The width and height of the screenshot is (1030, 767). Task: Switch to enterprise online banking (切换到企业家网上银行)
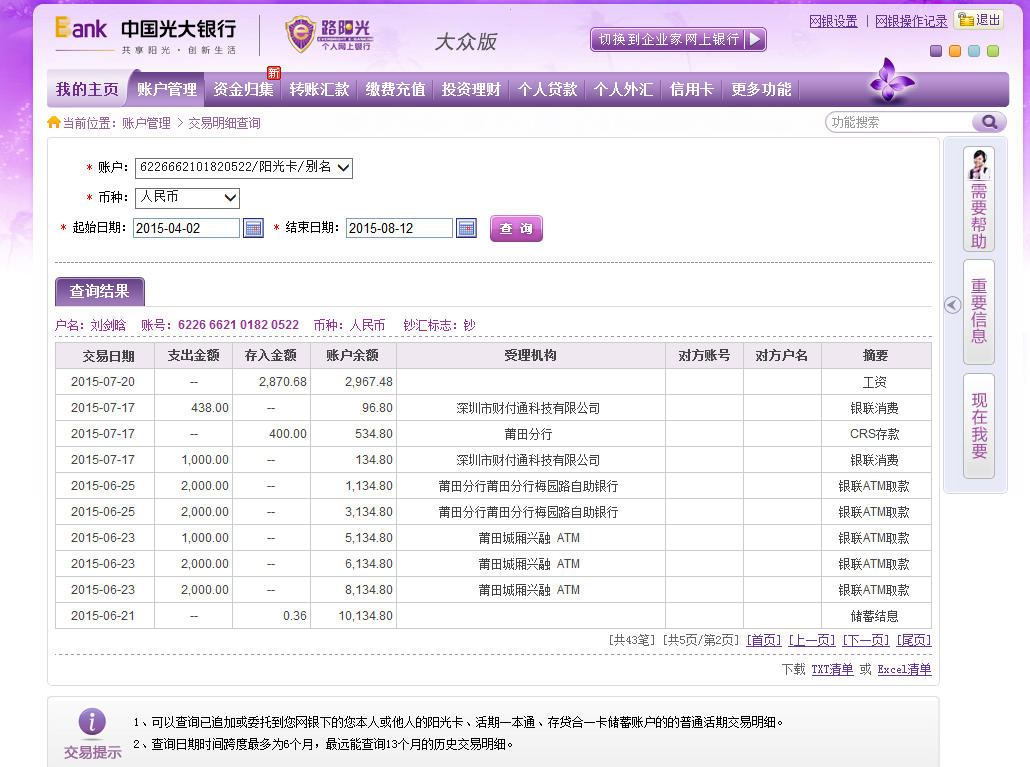click(678, 39)
